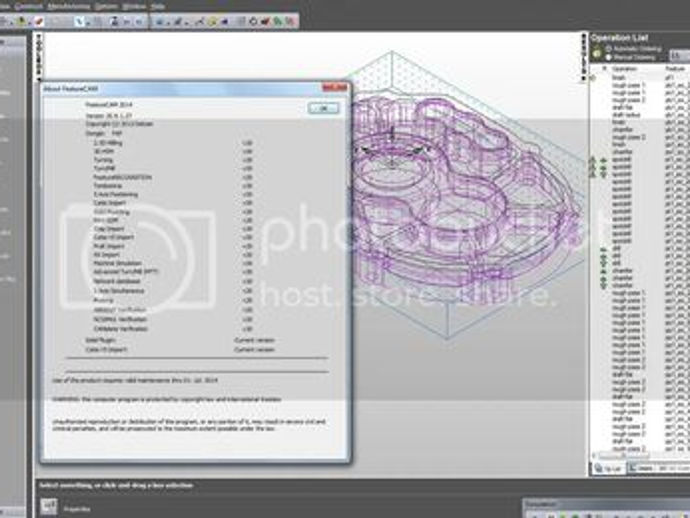Screen dimensions: 690x518
Task: Close the About FeatureCAM dialog
Action: pos(335,88)
